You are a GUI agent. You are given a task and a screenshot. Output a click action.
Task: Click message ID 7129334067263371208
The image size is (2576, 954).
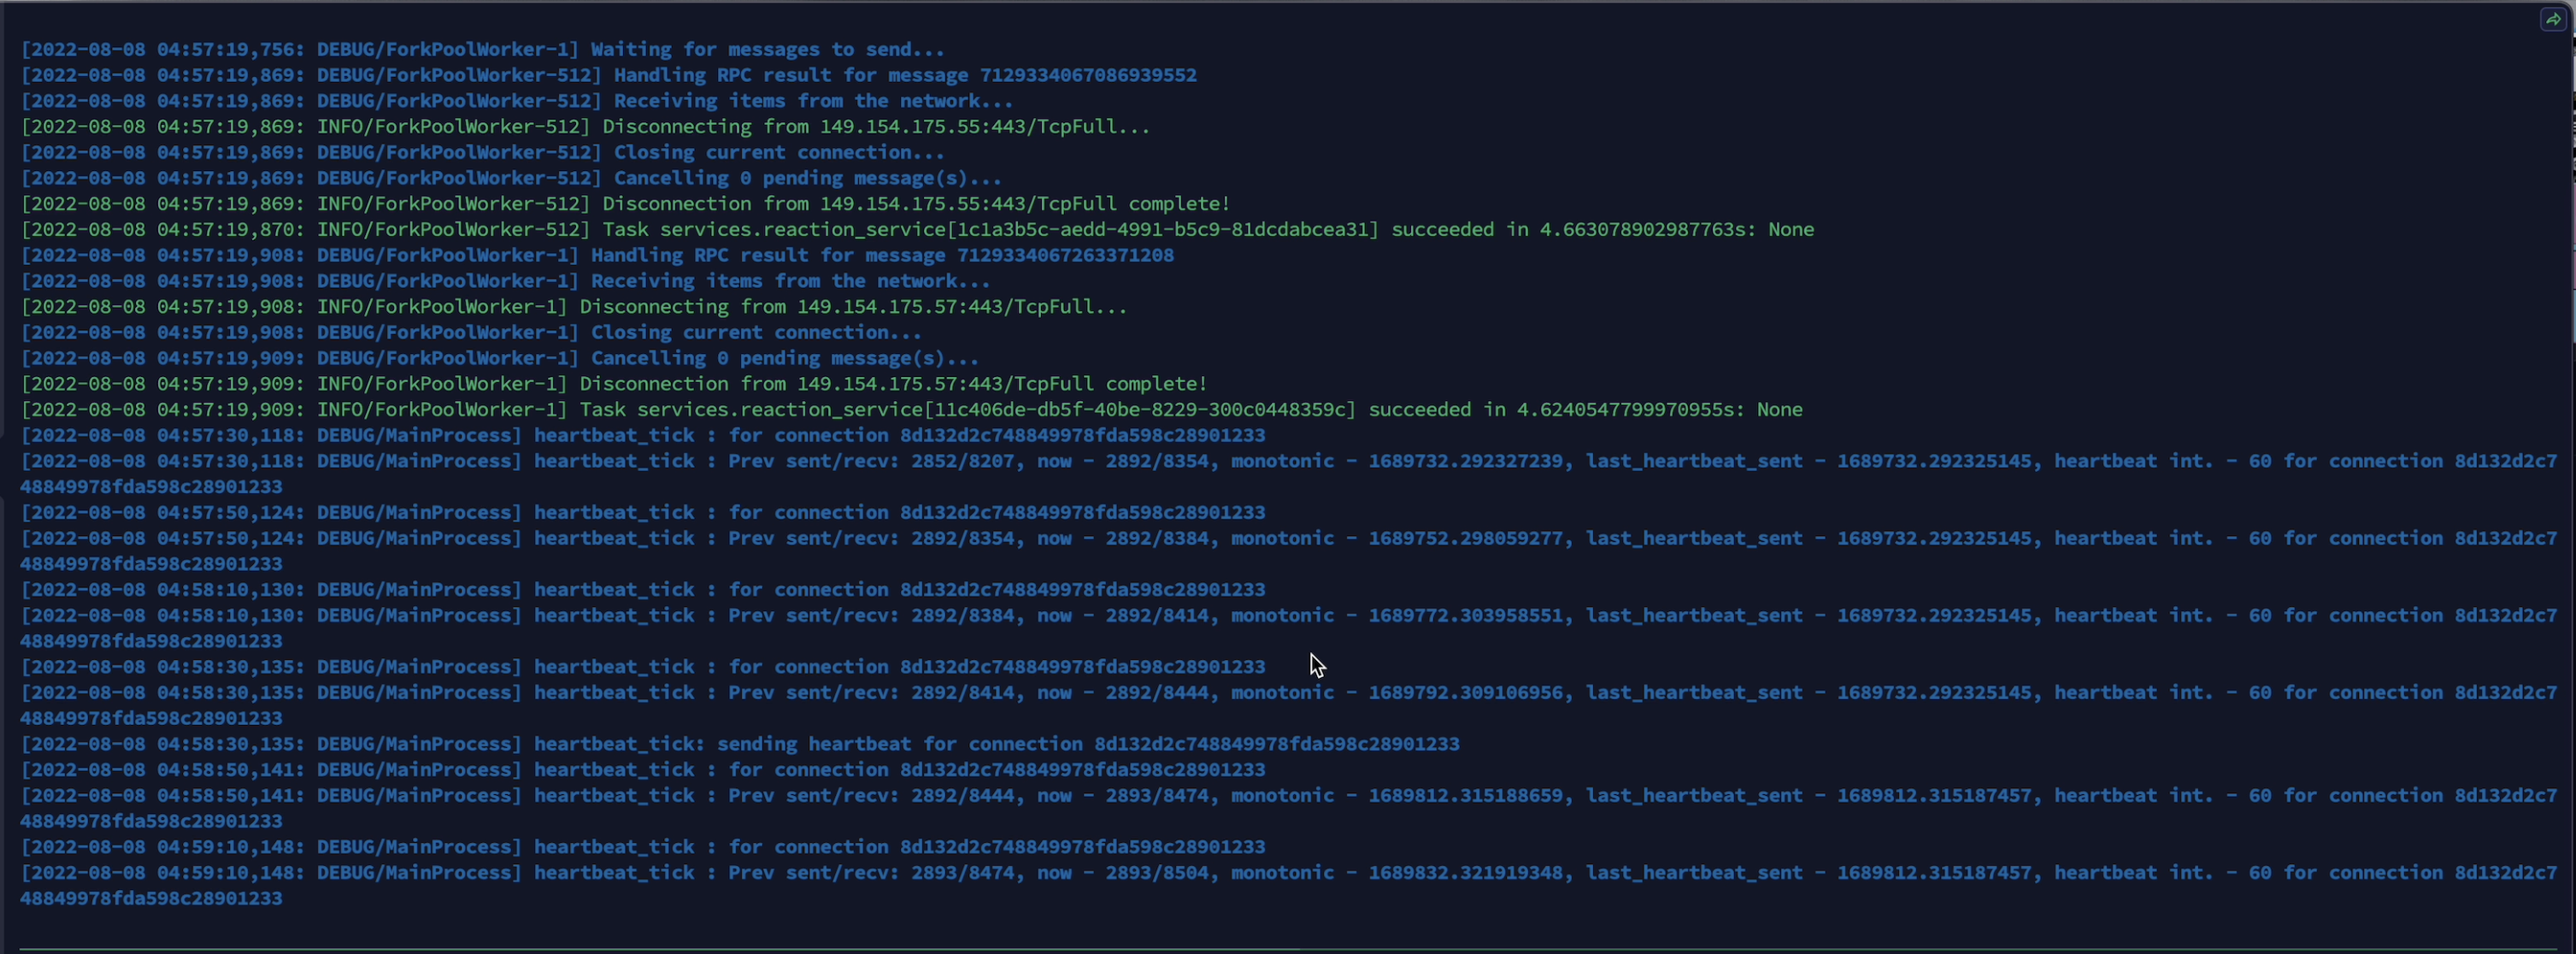1065,255
